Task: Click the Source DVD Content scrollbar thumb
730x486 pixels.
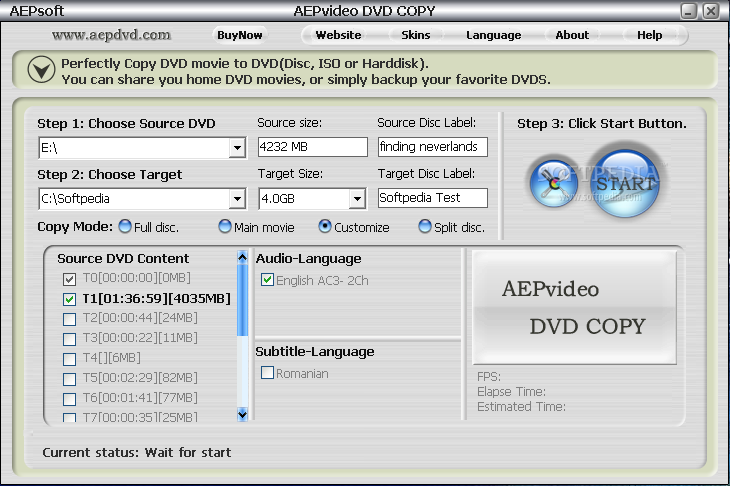Action: click(243, 300)
